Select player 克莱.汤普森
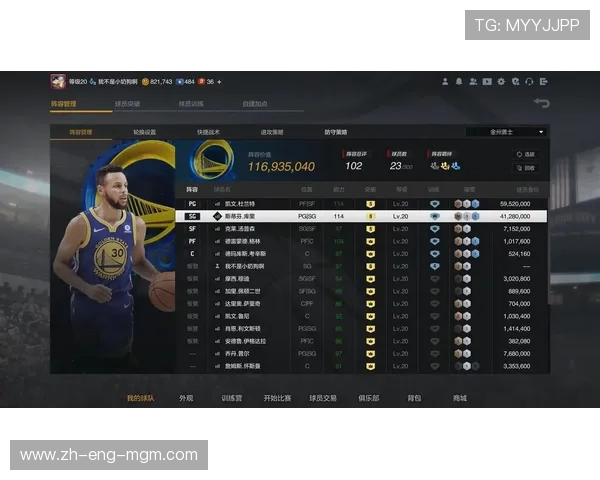Viewport: 600px width, 480px height. tap(240, 229)
